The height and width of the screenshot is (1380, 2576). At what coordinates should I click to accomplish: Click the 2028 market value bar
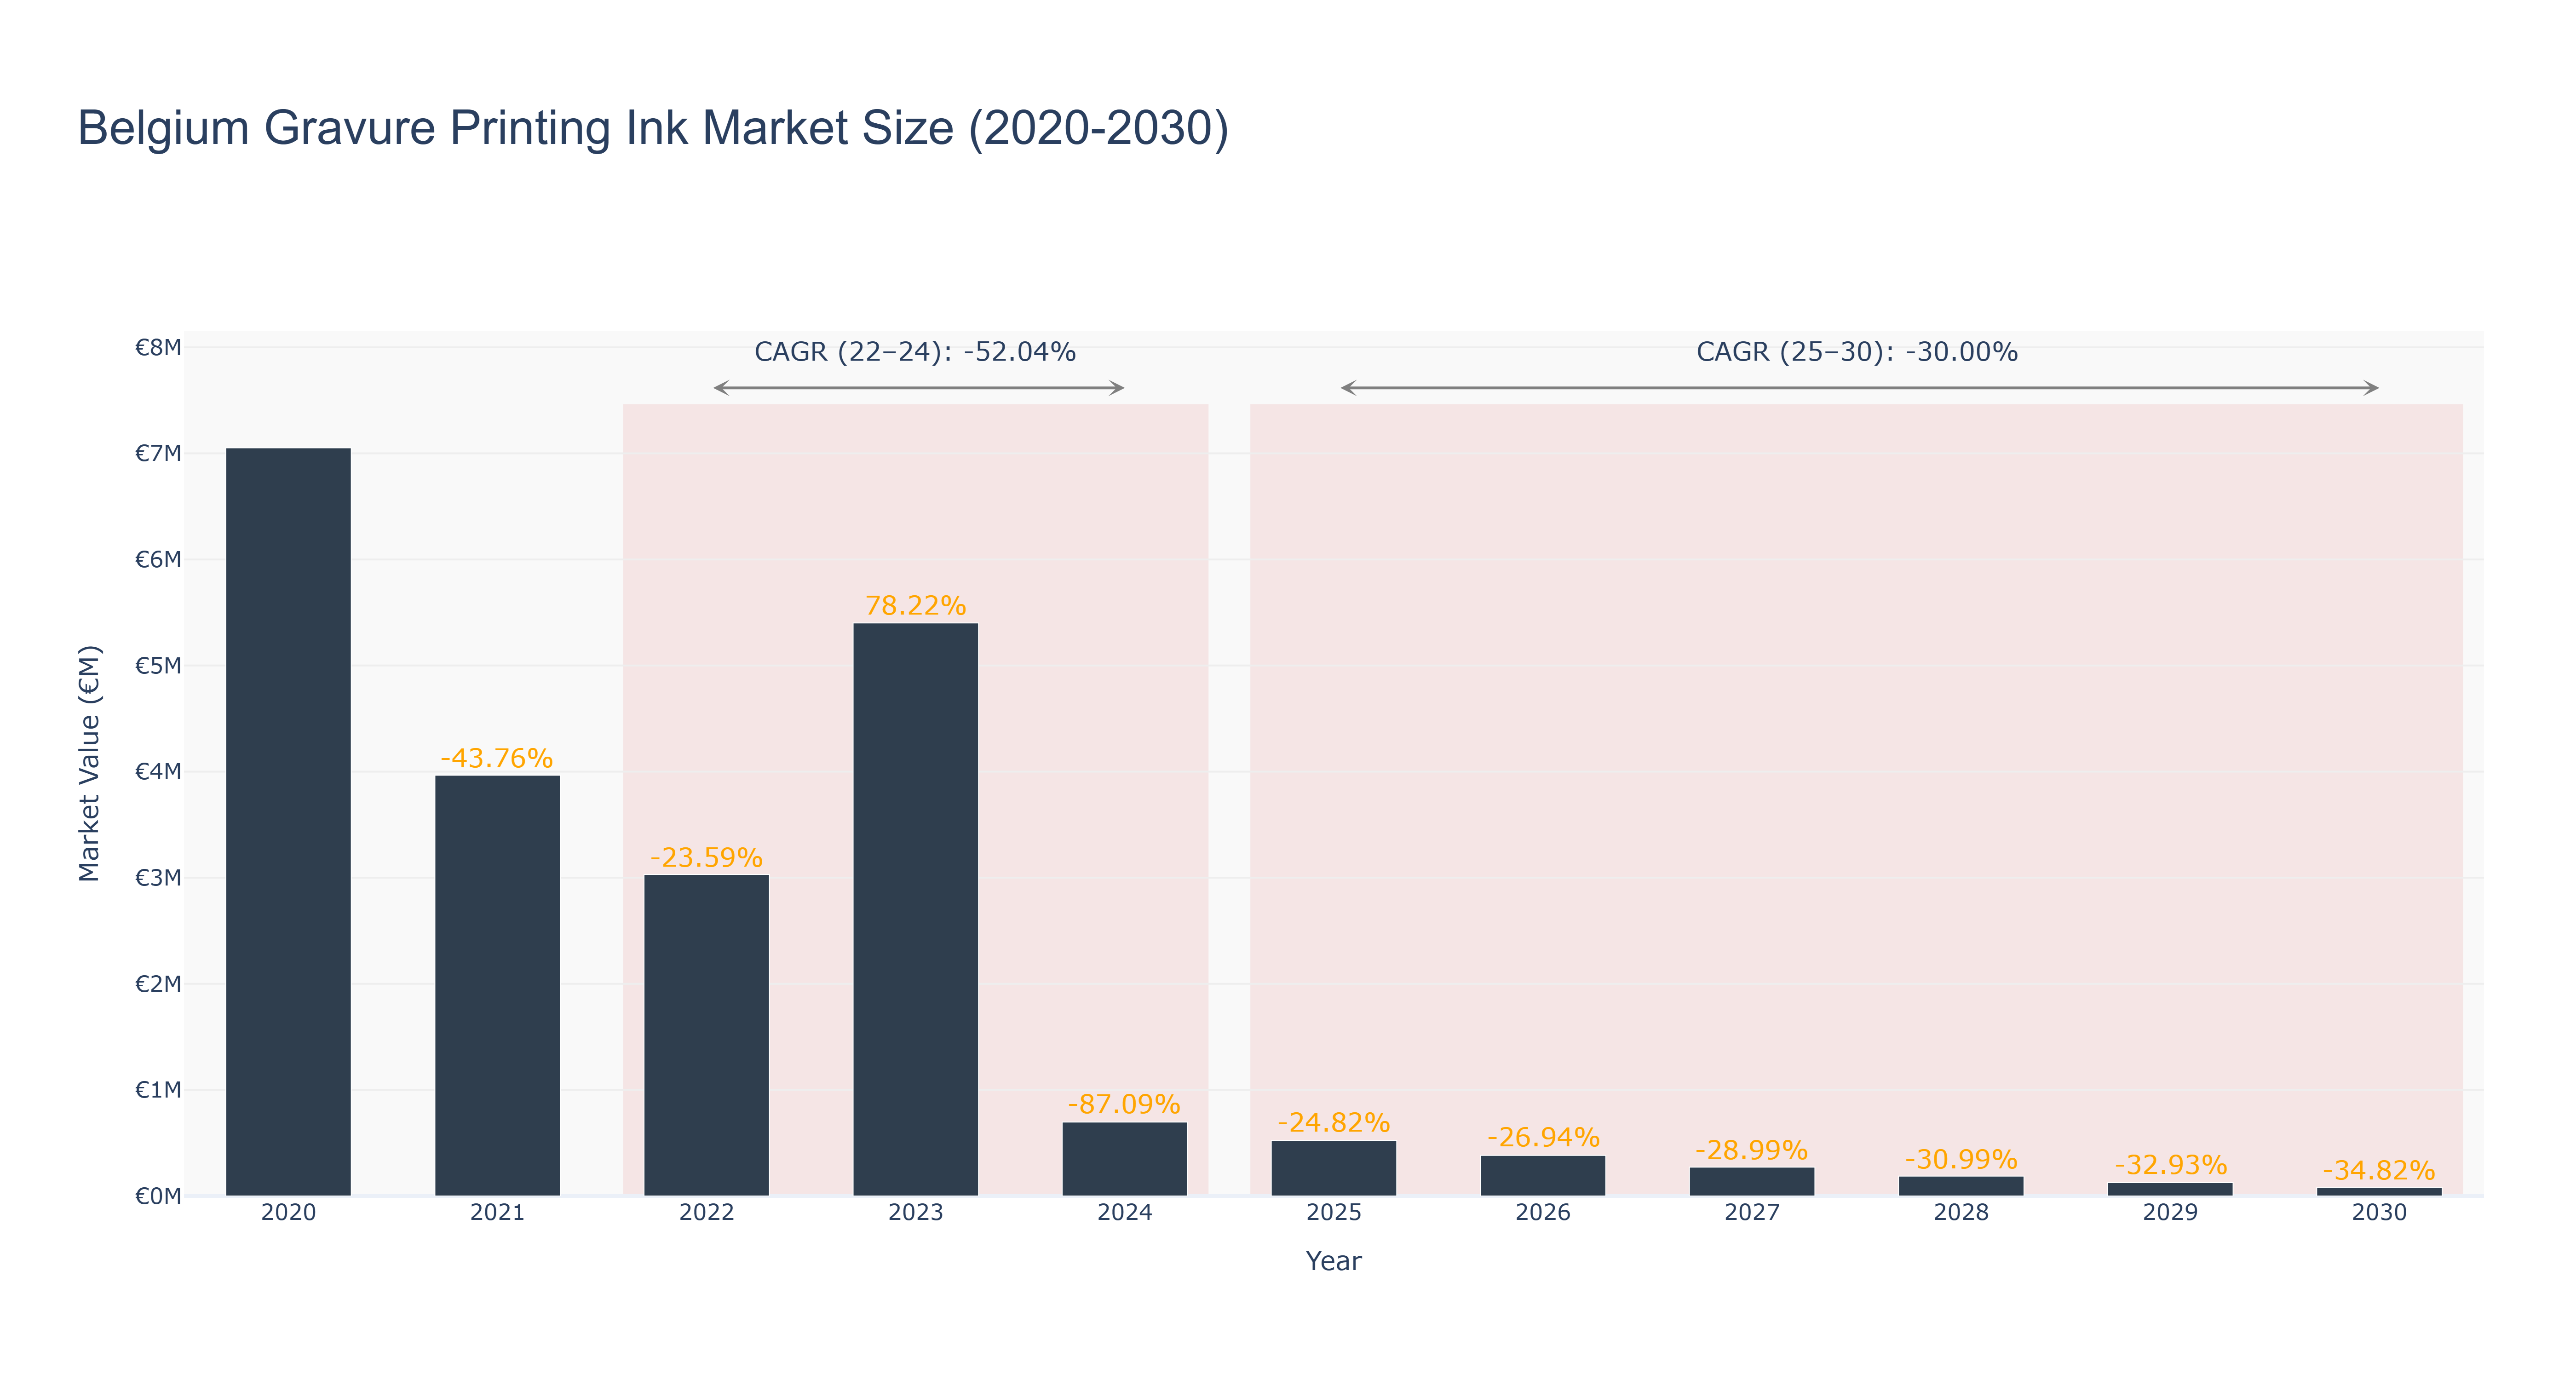(1960, 1186)
